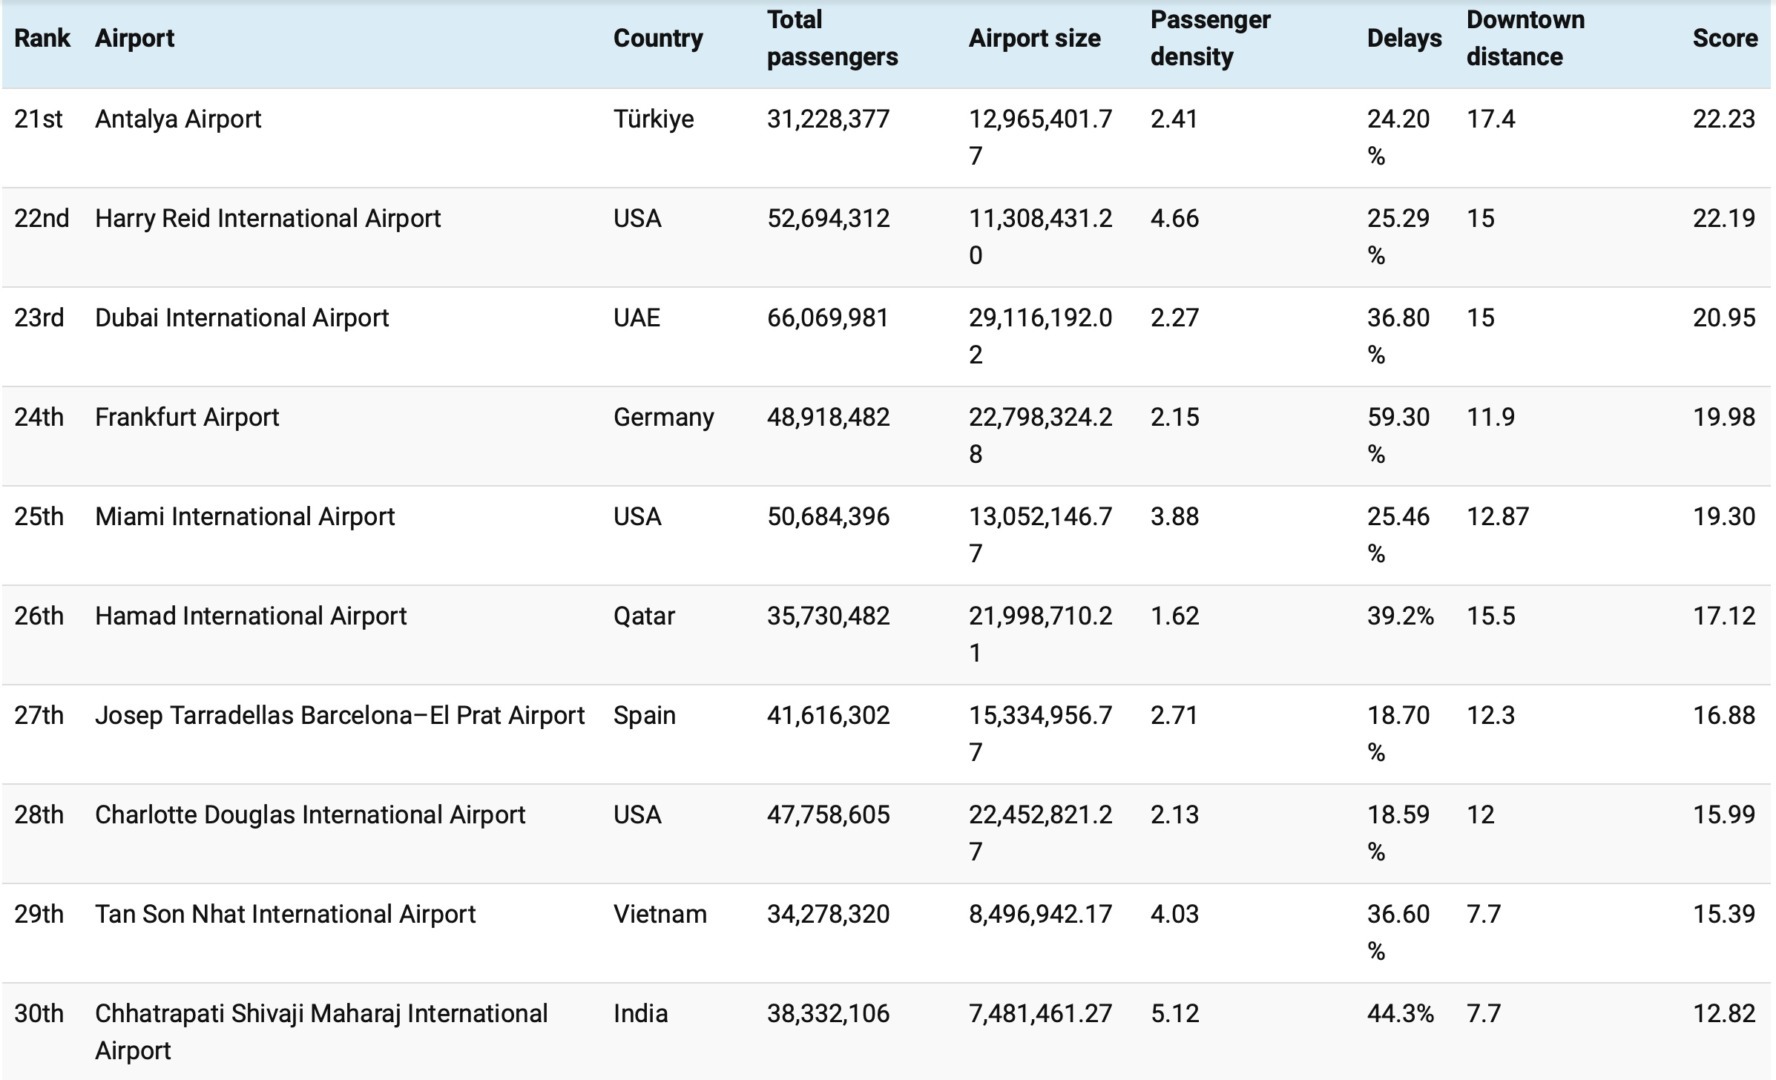This screenshot has width=1776, height=1080.
Task: Click the Airport size column header
Action: click(x=1035, y=38)
